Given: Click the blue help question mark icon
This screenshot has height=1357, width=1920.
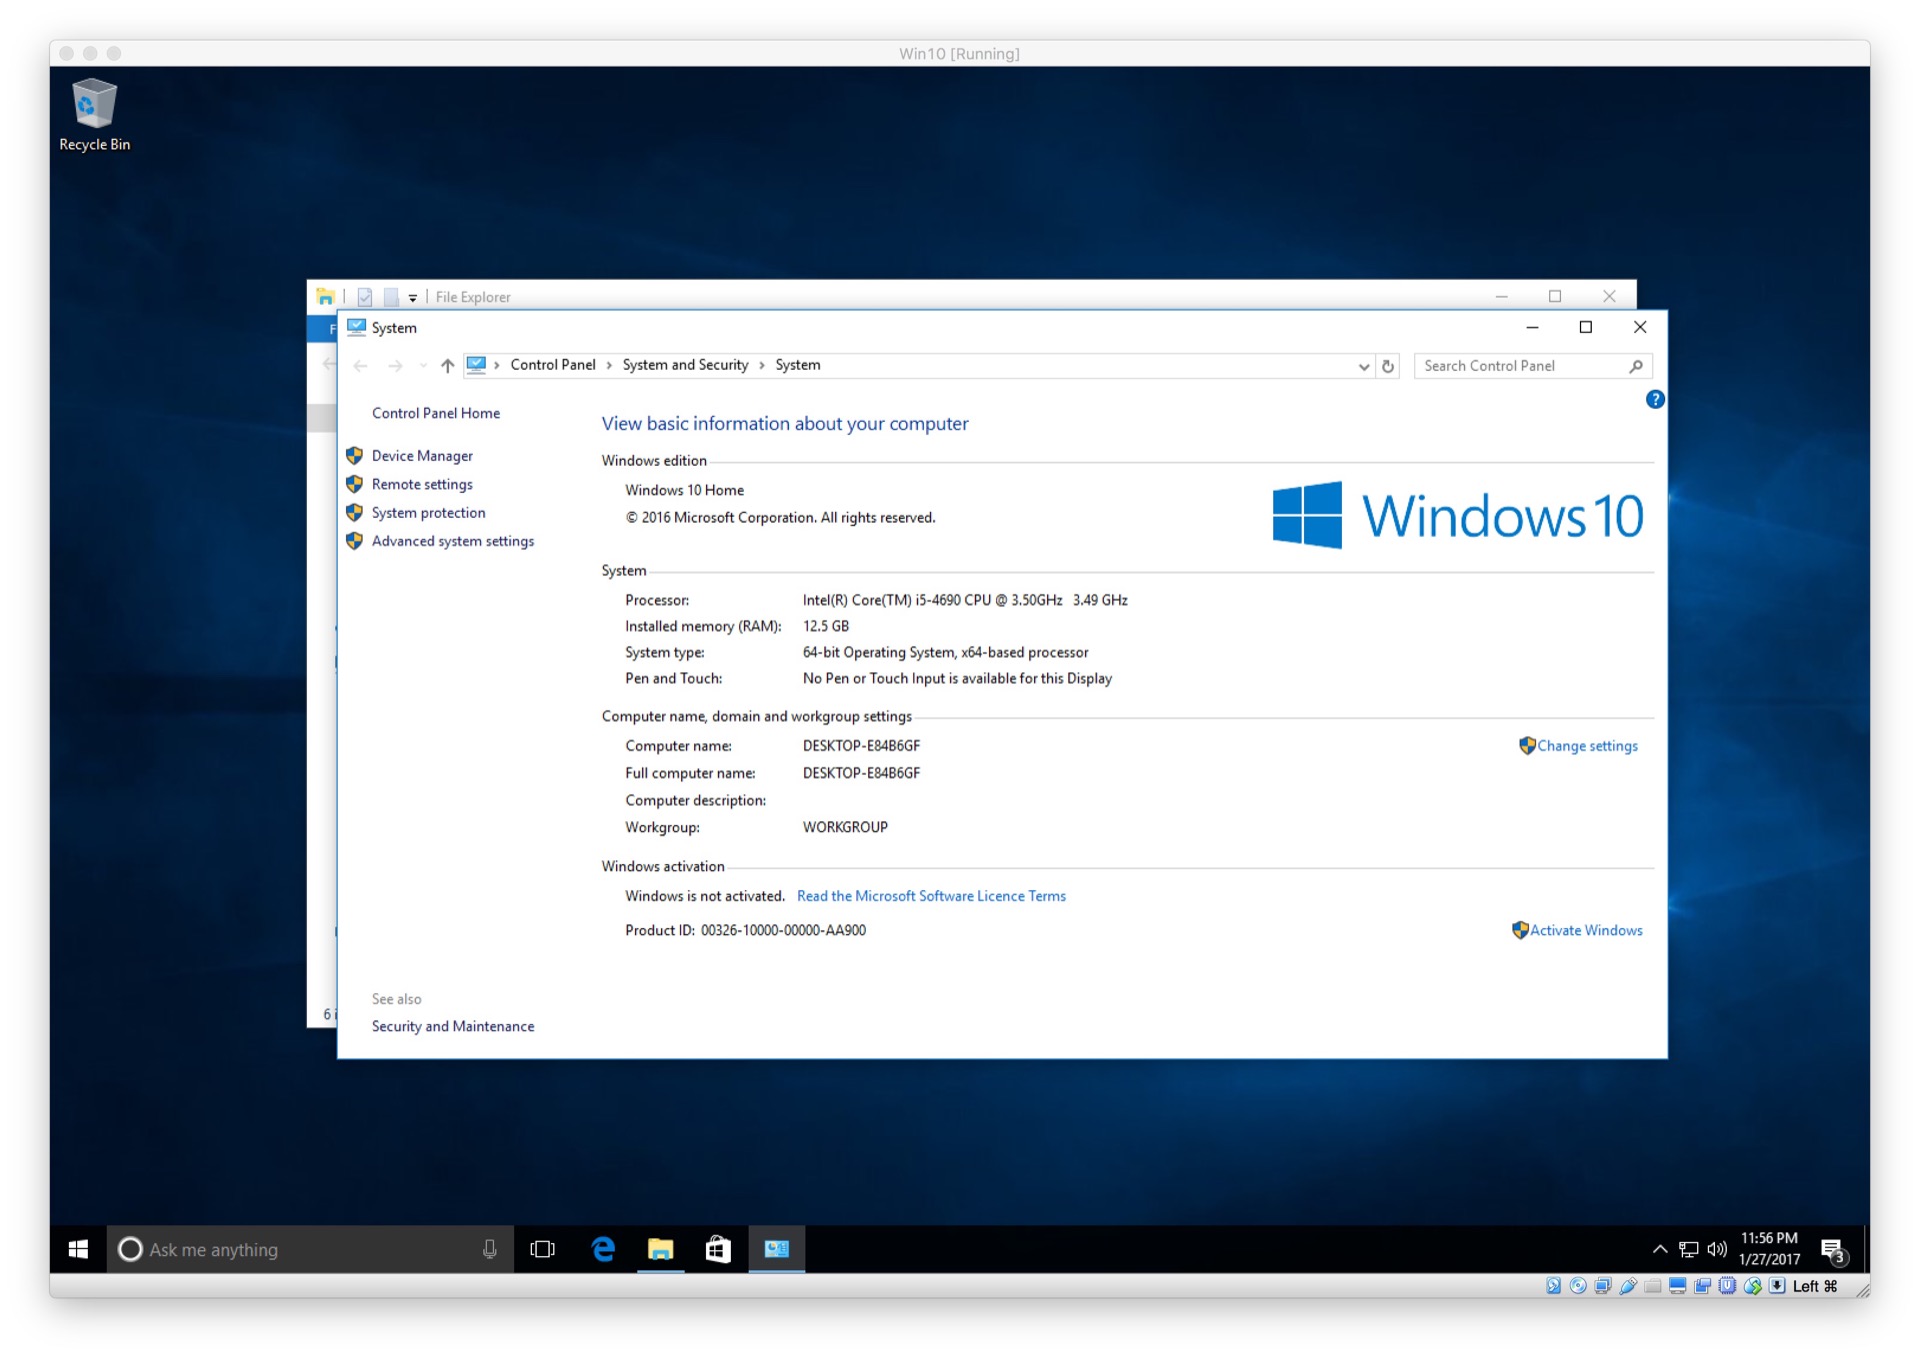Looking at the screenshot, I should click(1655, 399).
